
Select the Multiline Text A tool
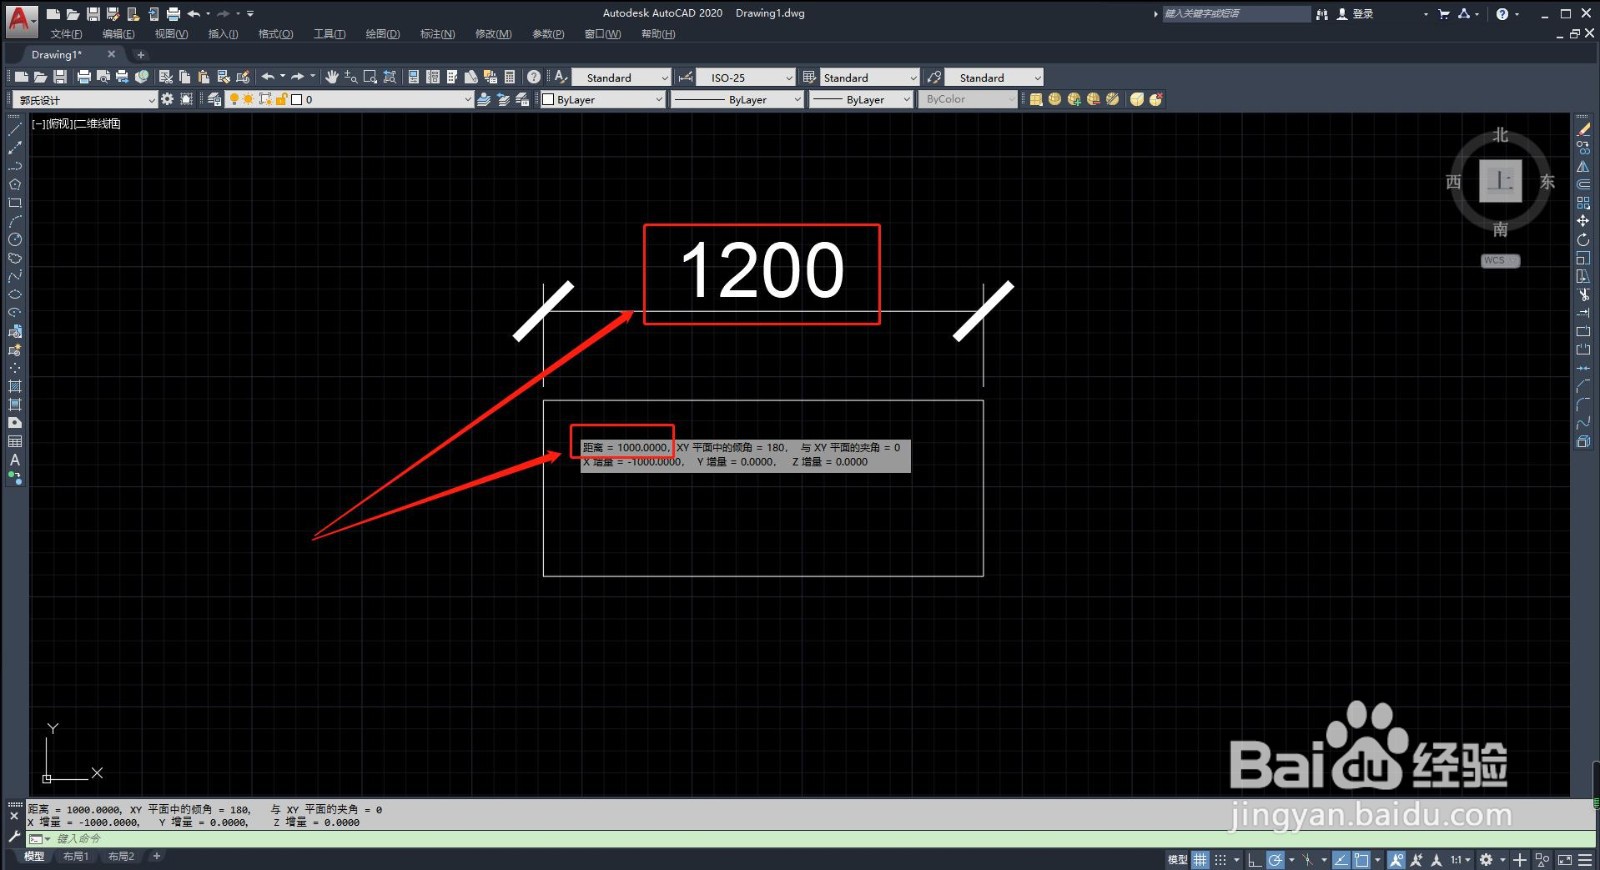click(15, 460)
